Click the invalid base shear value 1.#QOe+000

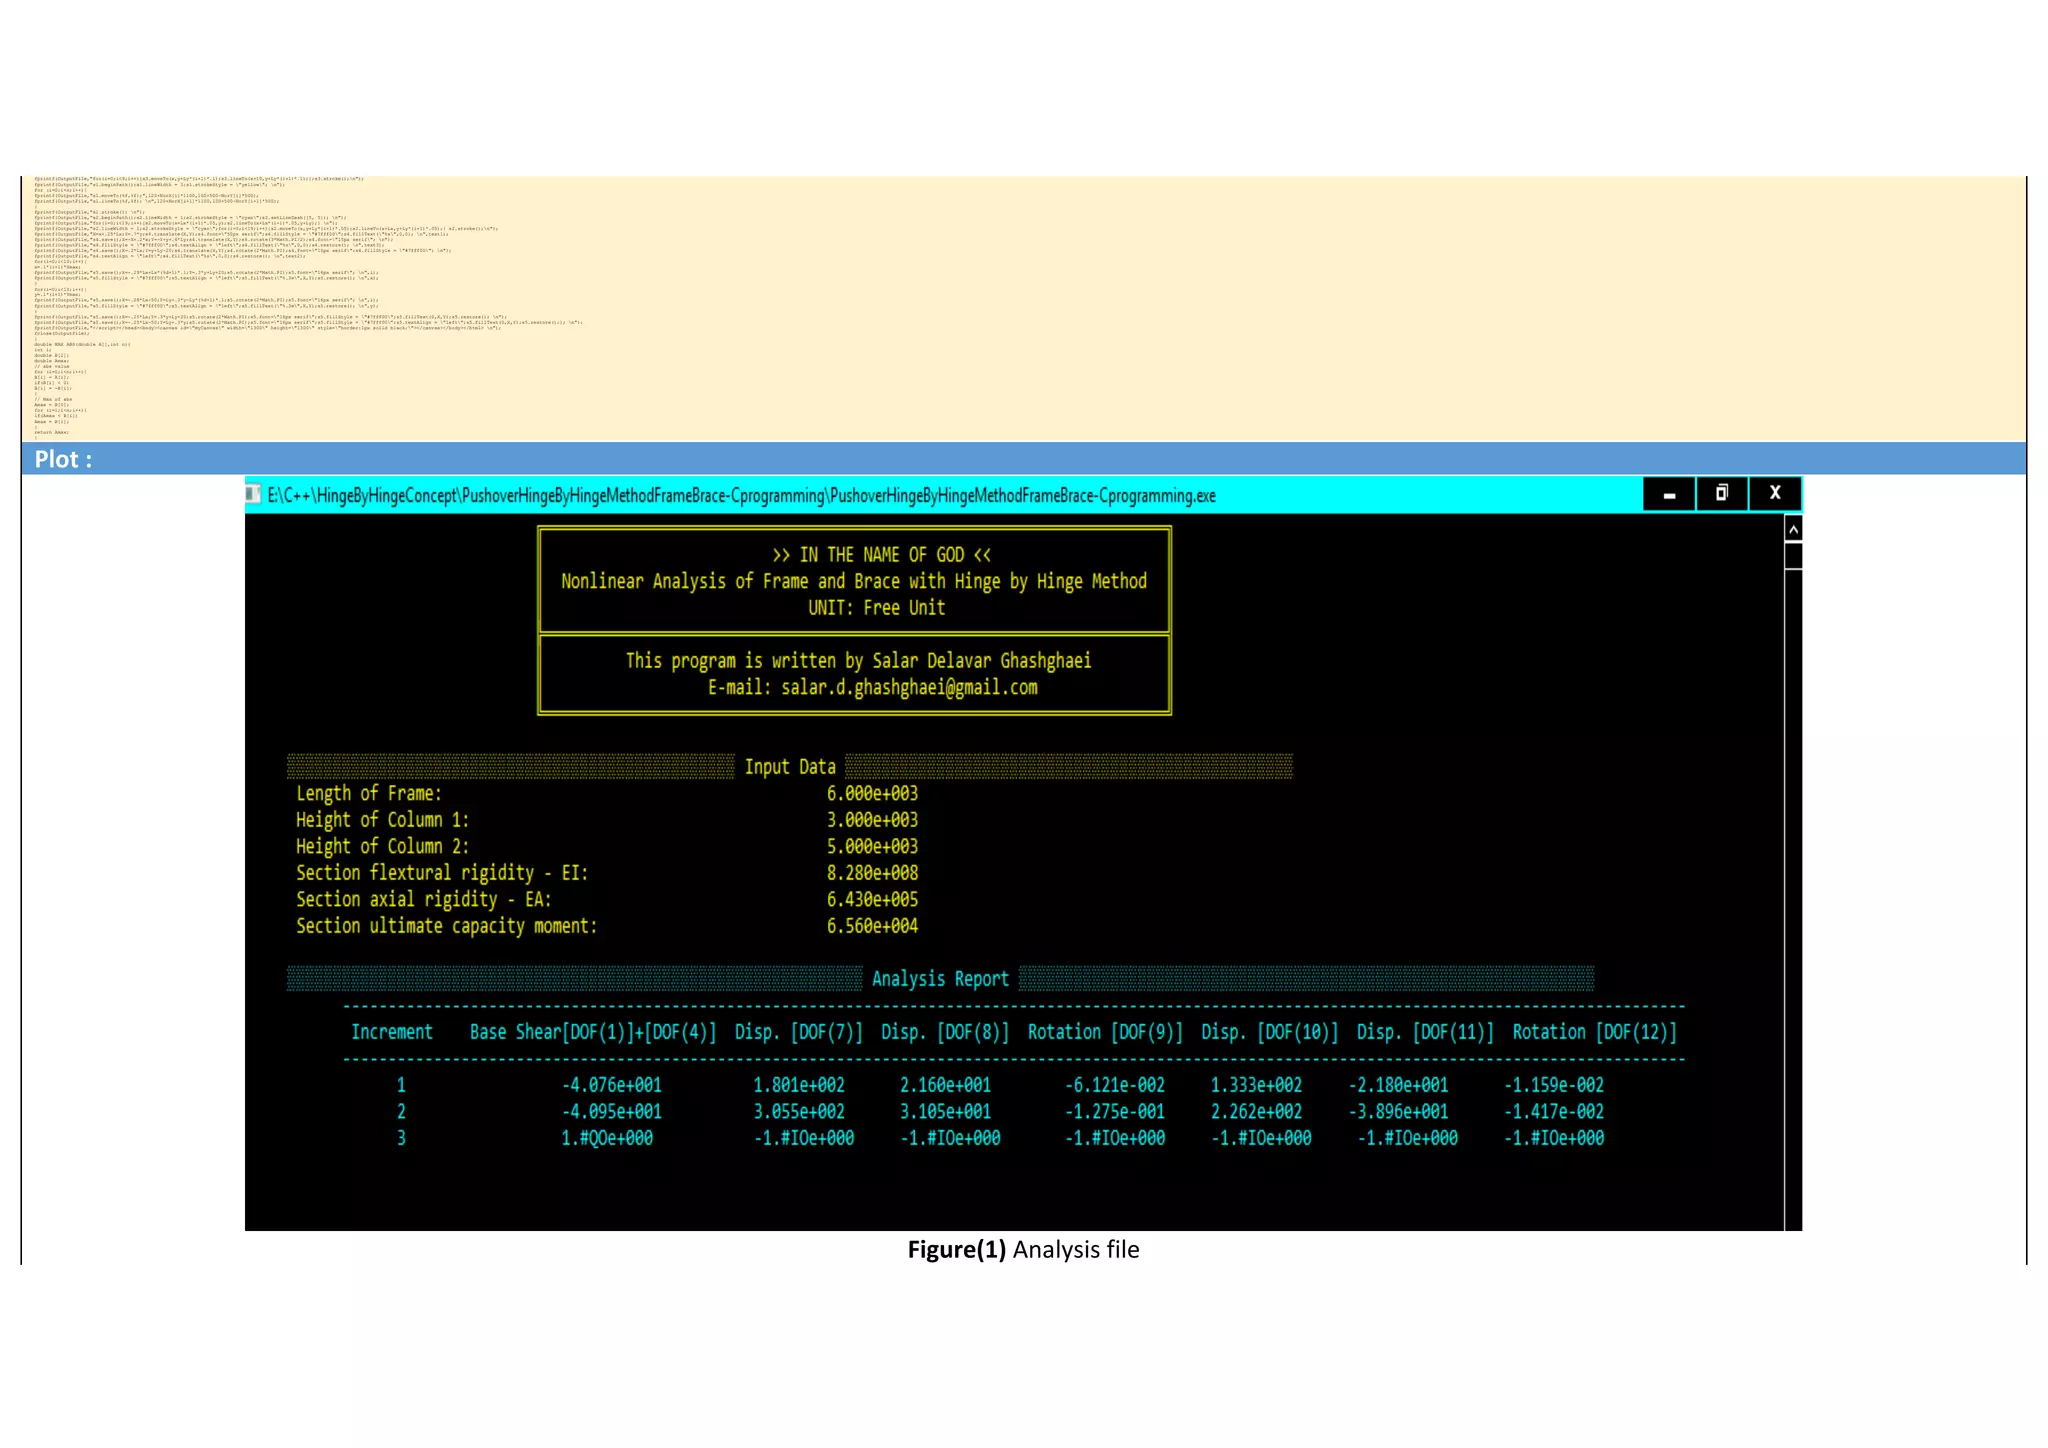[x=607, y=1138]
